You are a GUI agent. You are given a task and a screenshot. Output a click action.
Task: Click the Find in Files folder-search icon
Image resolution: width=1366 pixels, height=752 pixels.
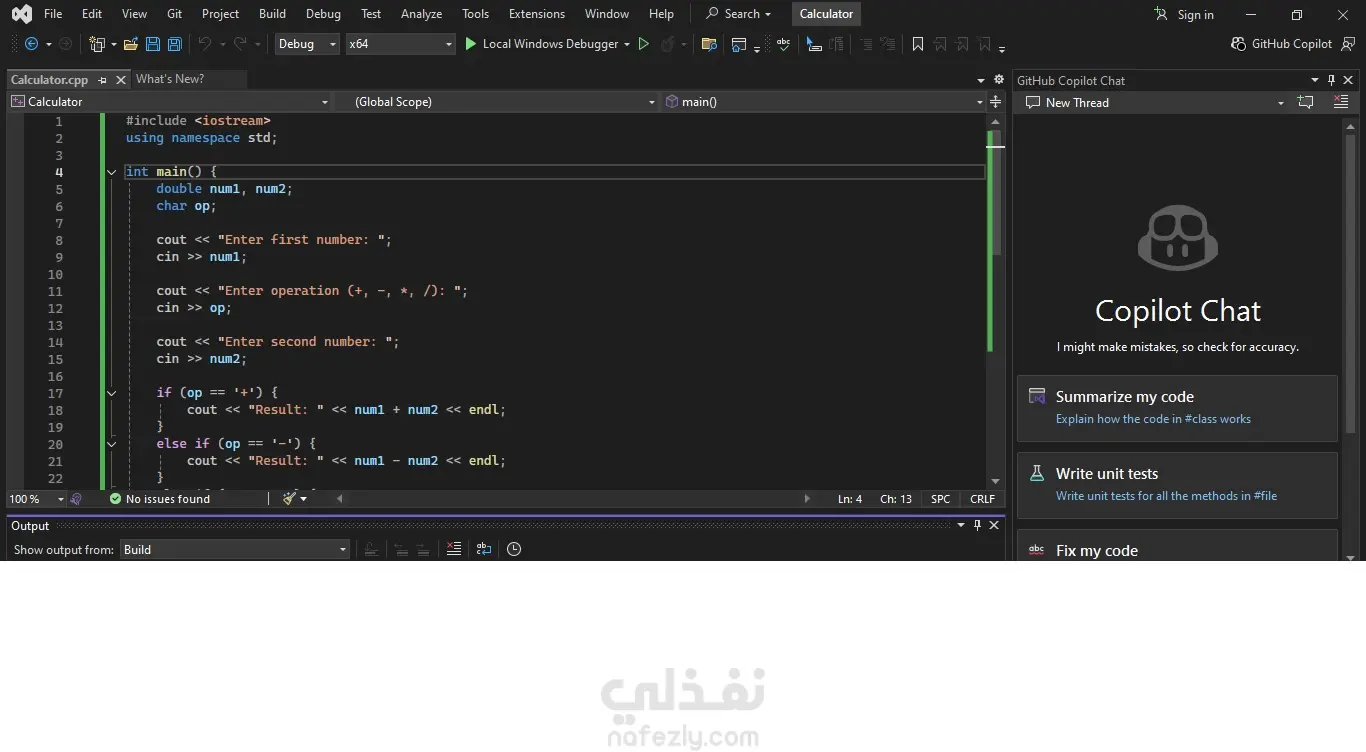709,44
